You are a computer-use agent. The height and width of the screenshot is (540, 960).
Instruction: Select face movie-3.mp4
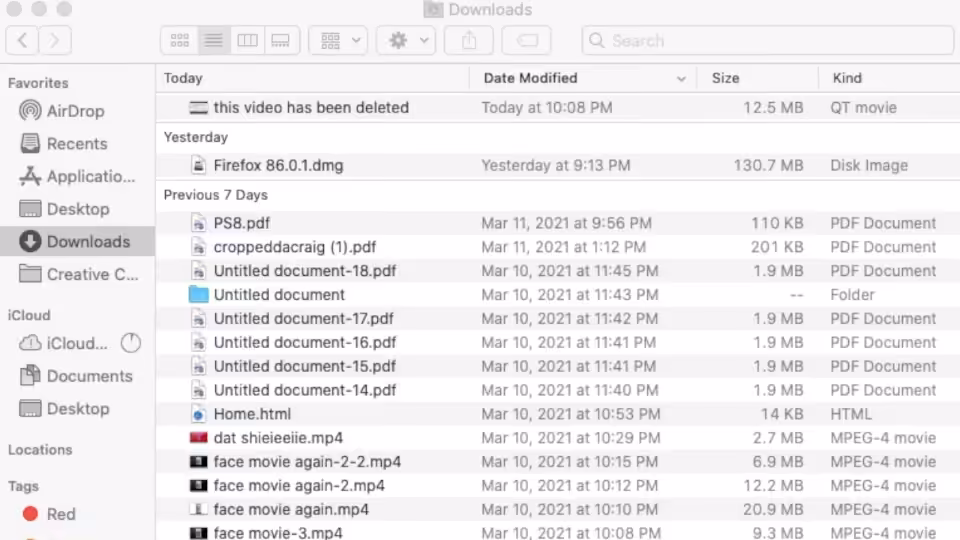(558, 531)
